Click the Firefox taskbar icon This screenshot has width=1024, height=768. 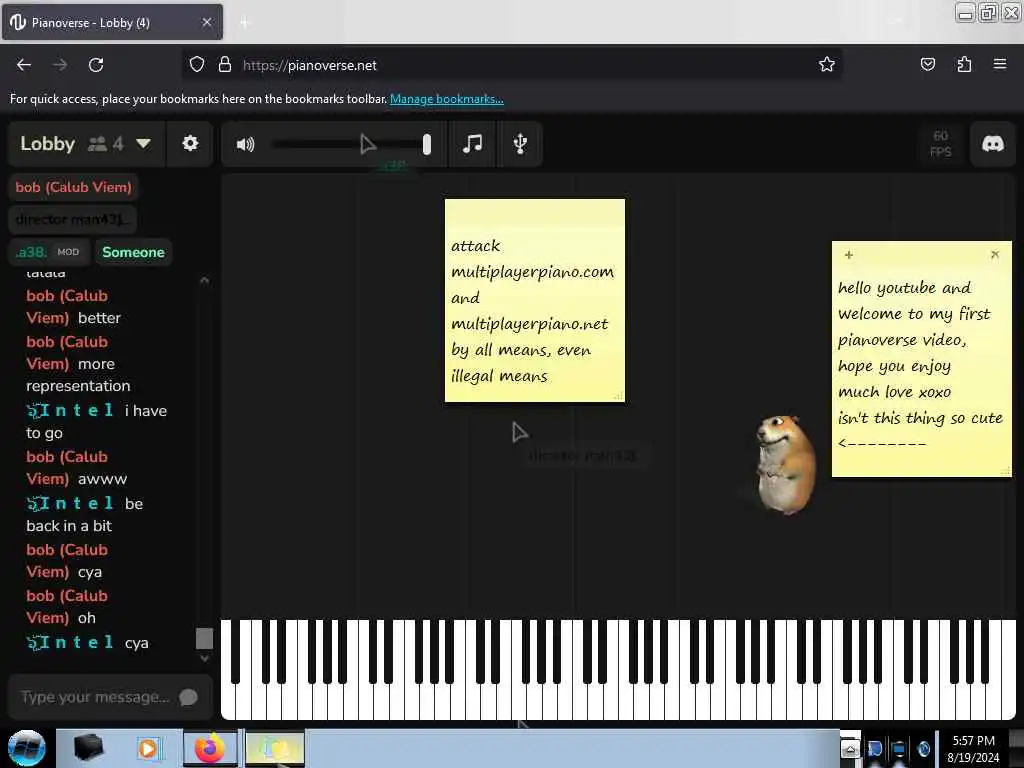point(210,748)
